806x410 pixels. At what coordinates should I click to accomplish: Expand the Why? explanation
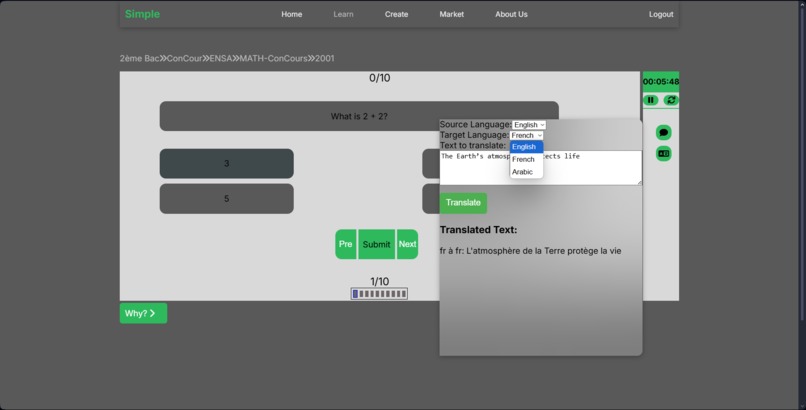(143, 313)
